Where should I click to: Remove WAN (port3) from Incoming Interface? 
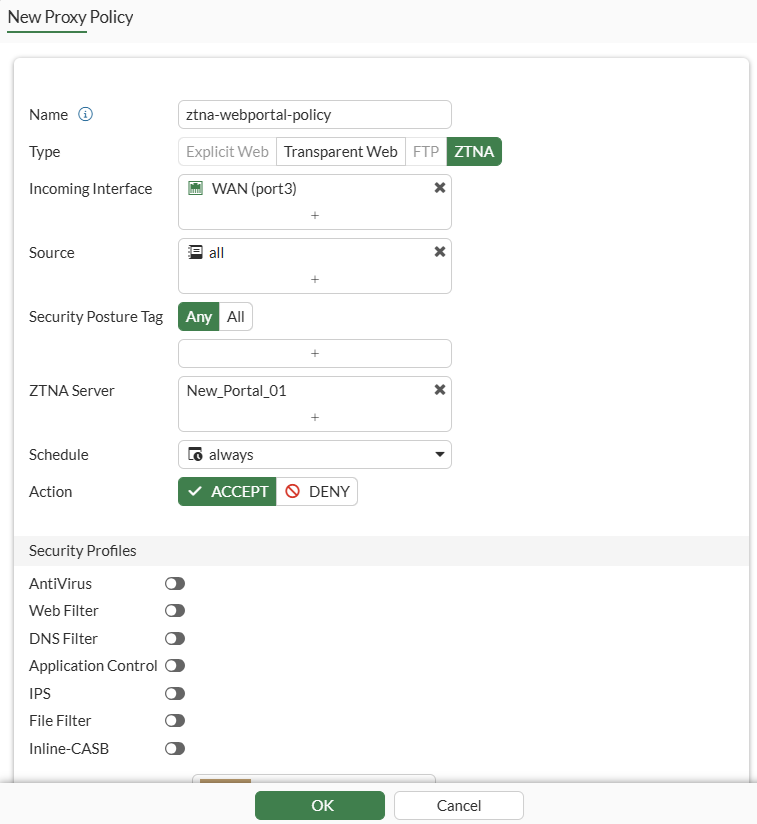pyautogui.click(x=440, y=188)
